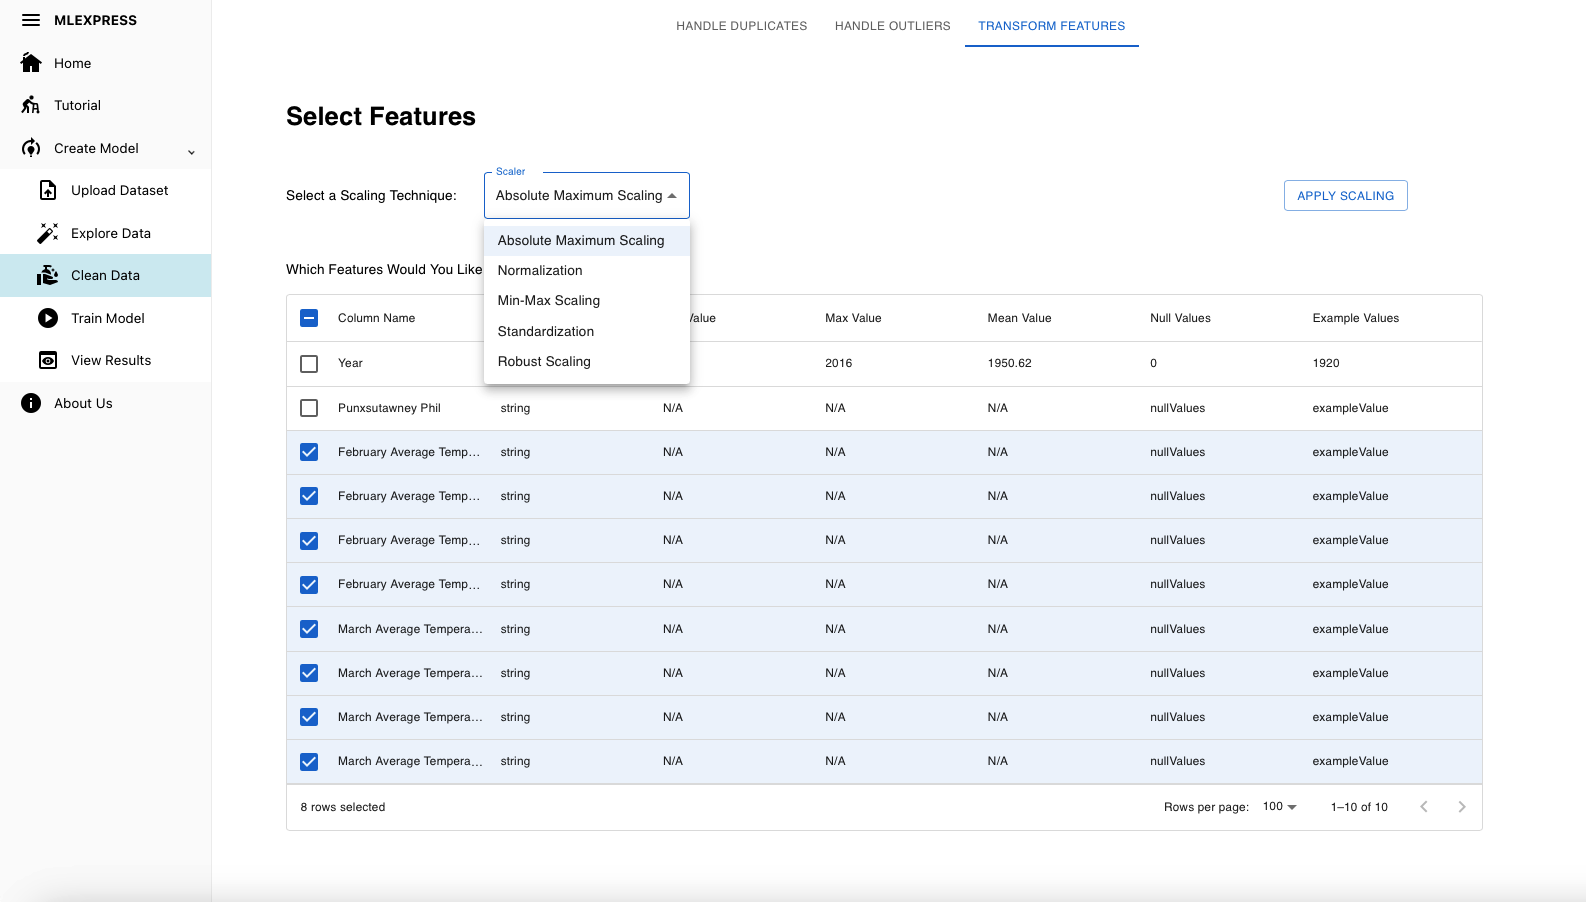
Task: Choose Min-Max Scaling option
Action: tap(587, 301)
